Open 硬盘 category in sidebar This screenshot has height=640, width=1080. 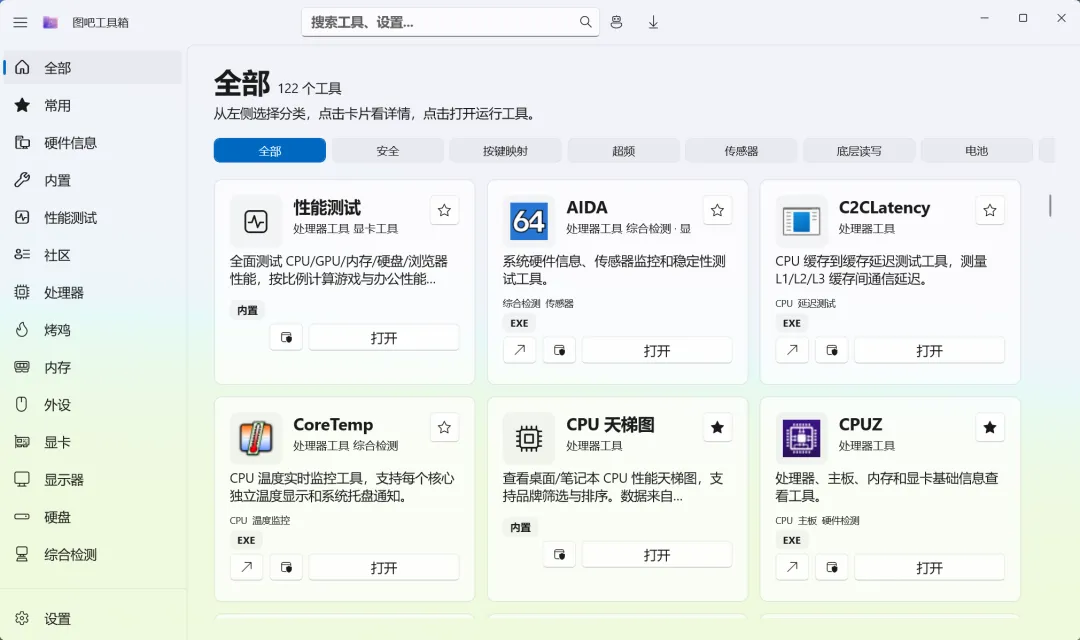93,517
